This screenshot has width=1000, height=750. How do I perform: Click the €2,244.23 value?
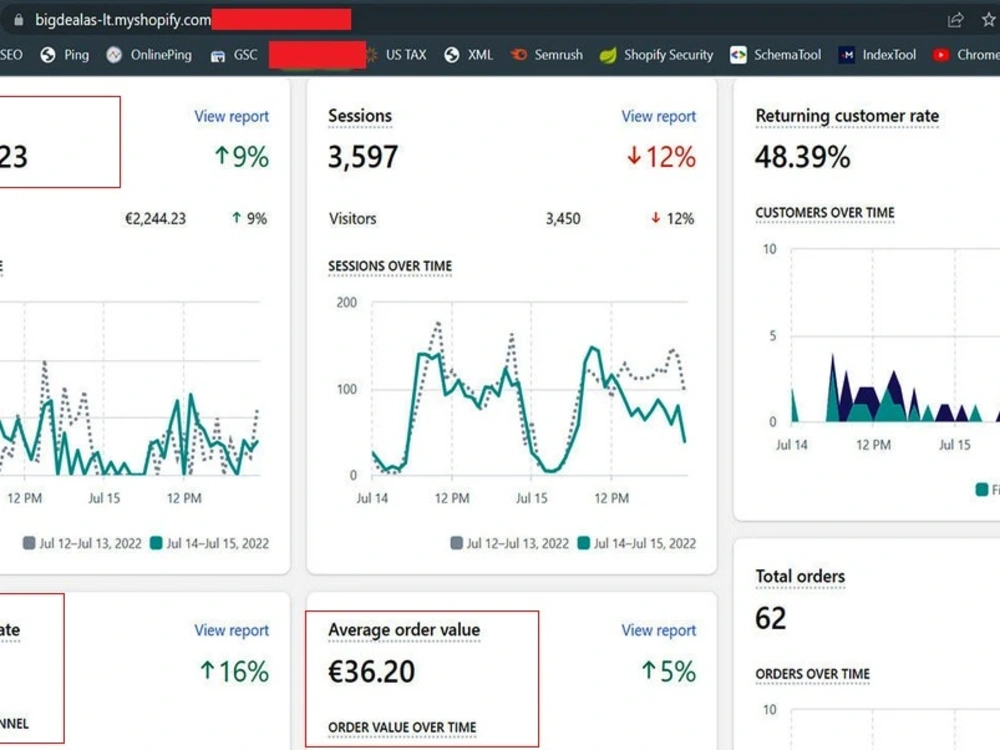pos(156,219)
